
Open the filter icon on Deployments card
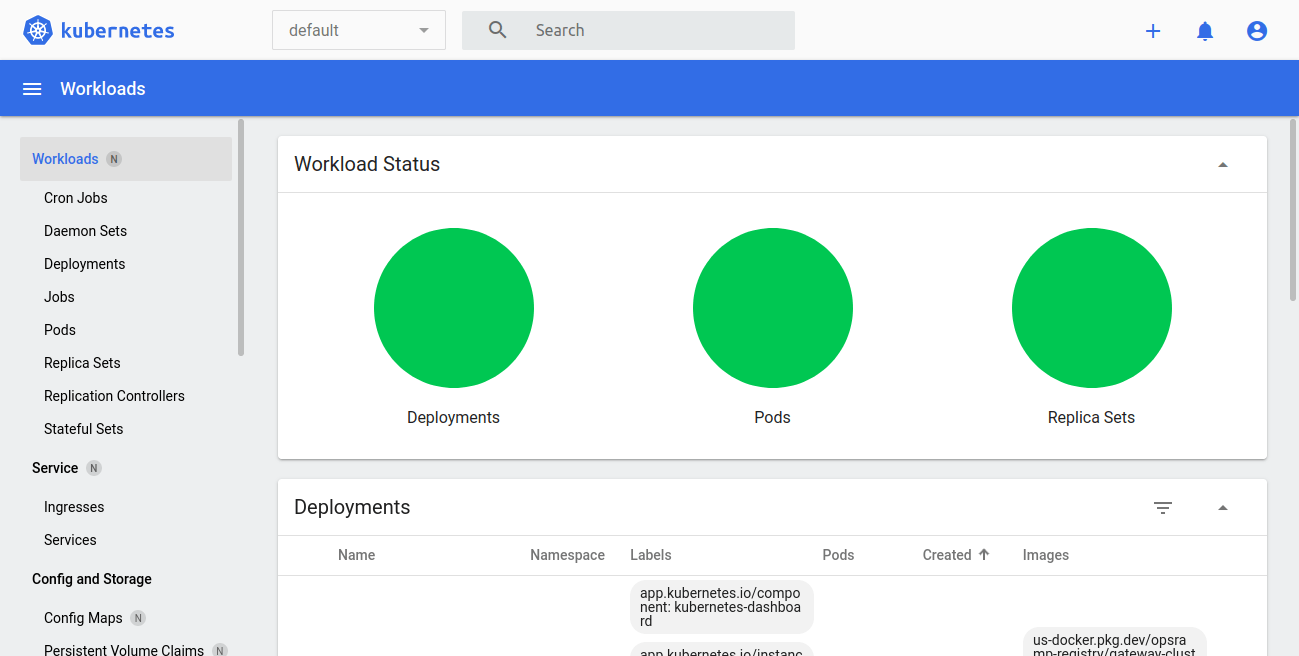point(1162,508)
